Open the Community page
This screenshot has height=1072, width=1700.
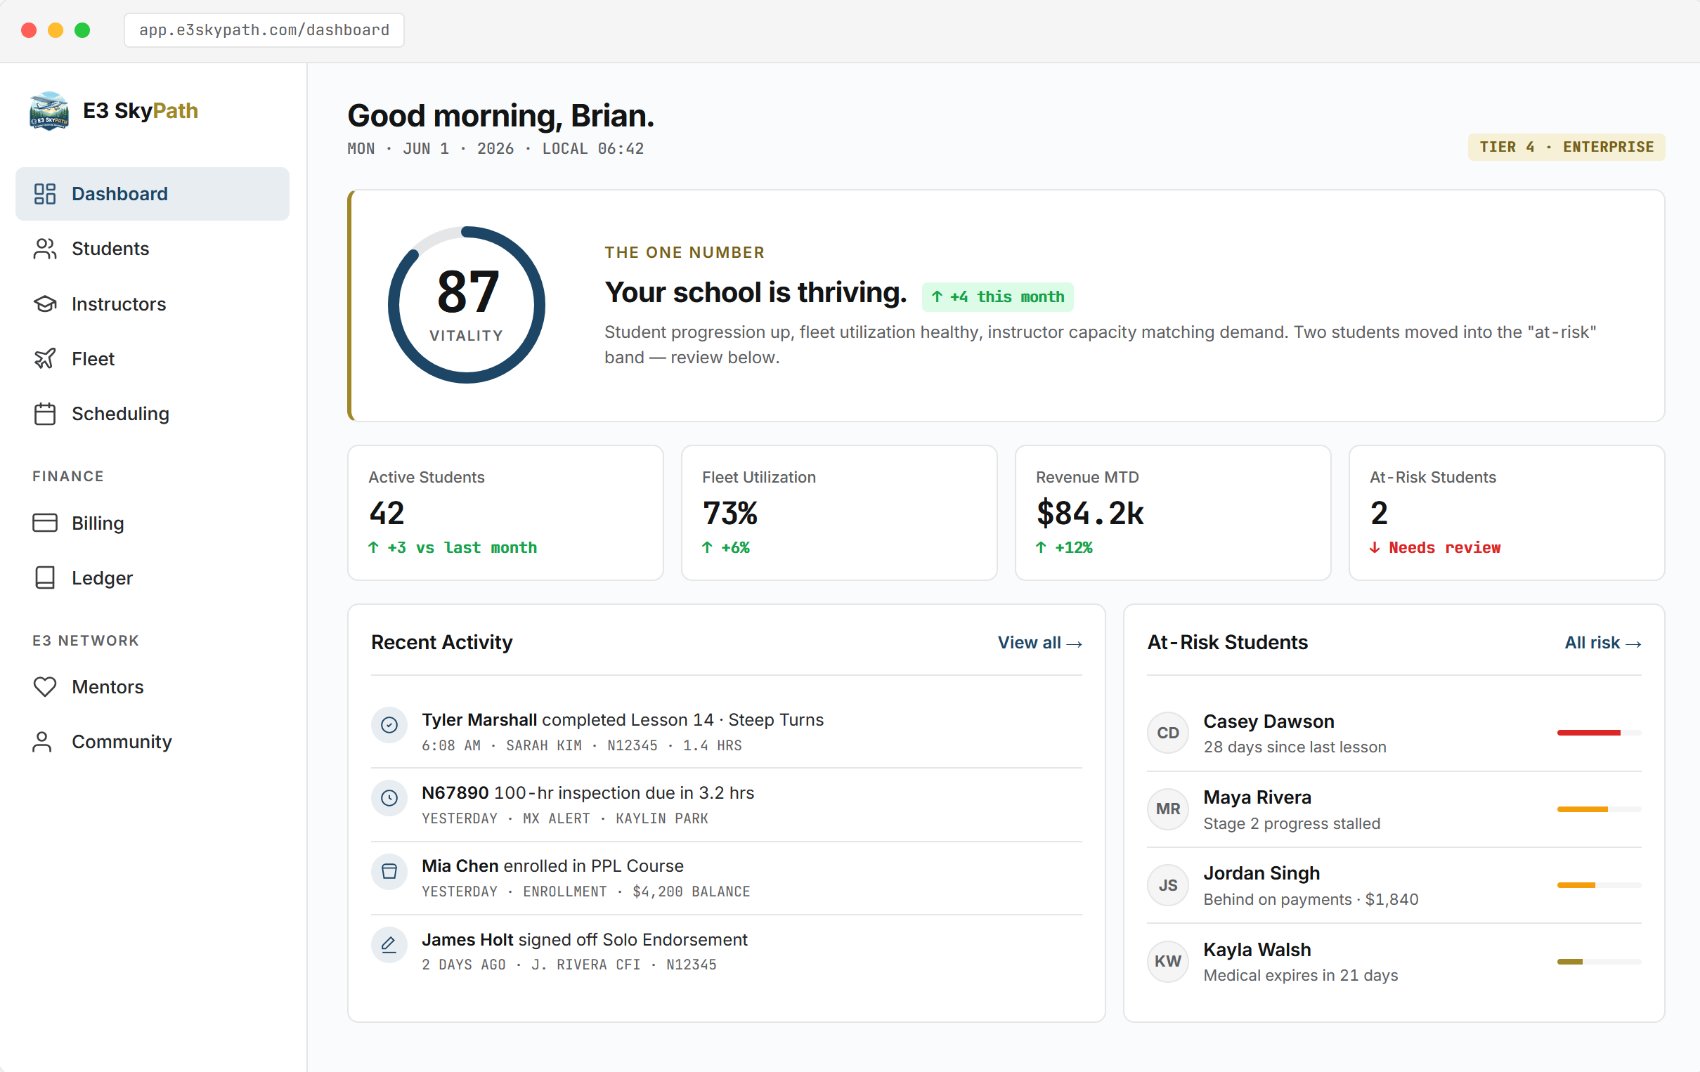pyautogui.click(x=152, y=742)
